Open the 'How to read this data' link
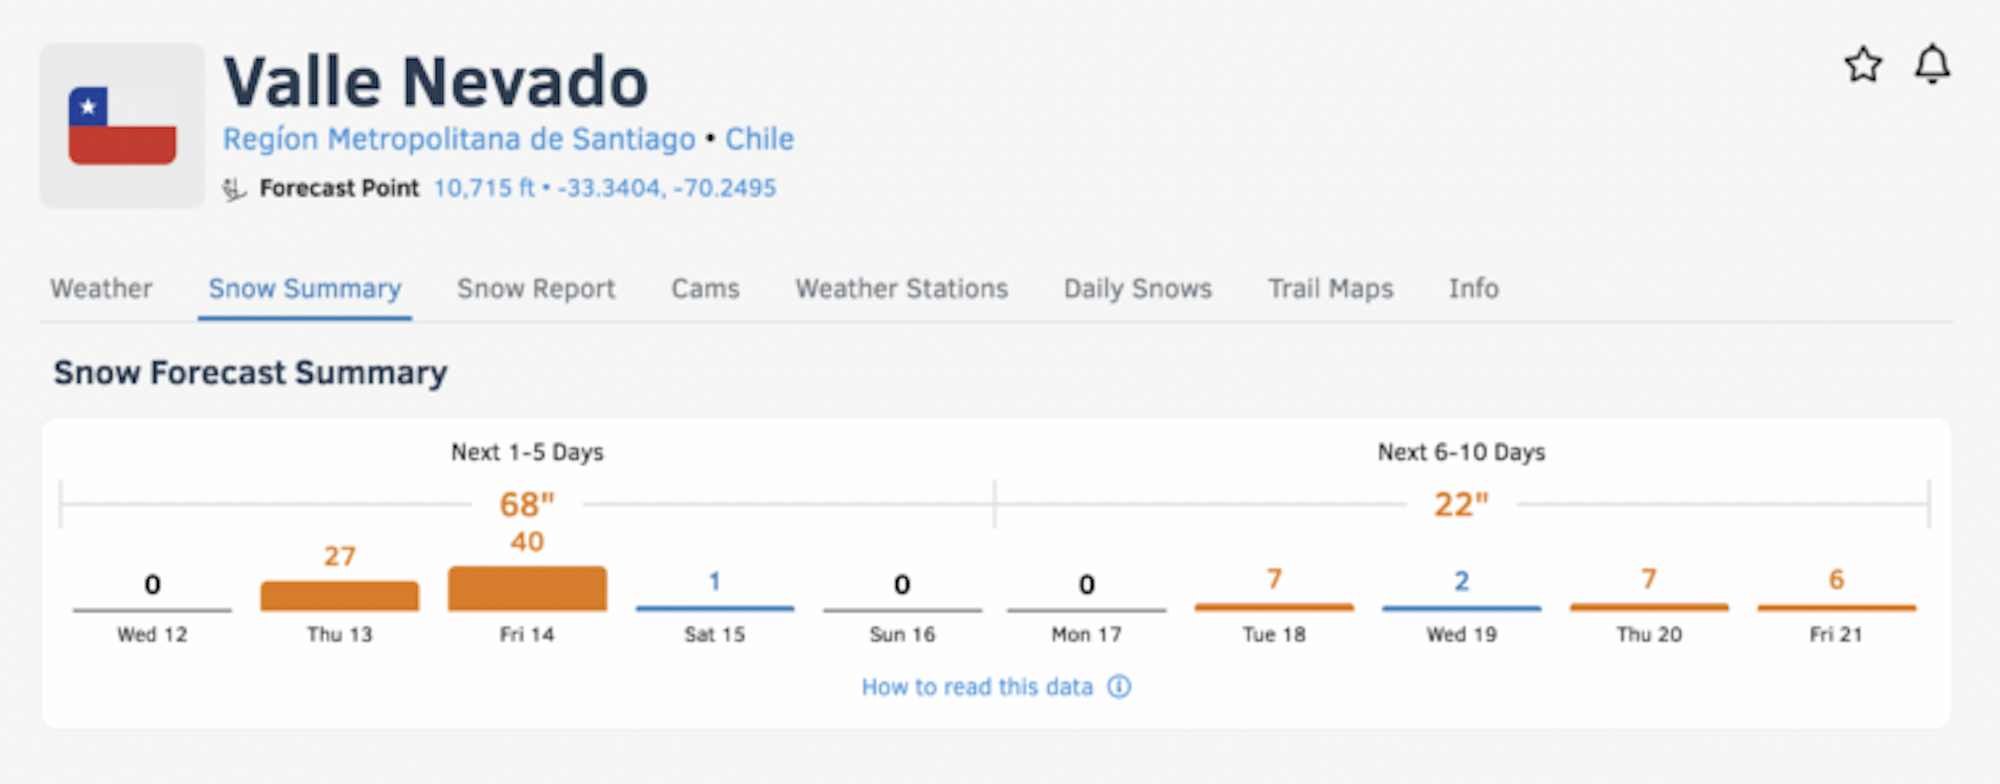 (977, 687)
